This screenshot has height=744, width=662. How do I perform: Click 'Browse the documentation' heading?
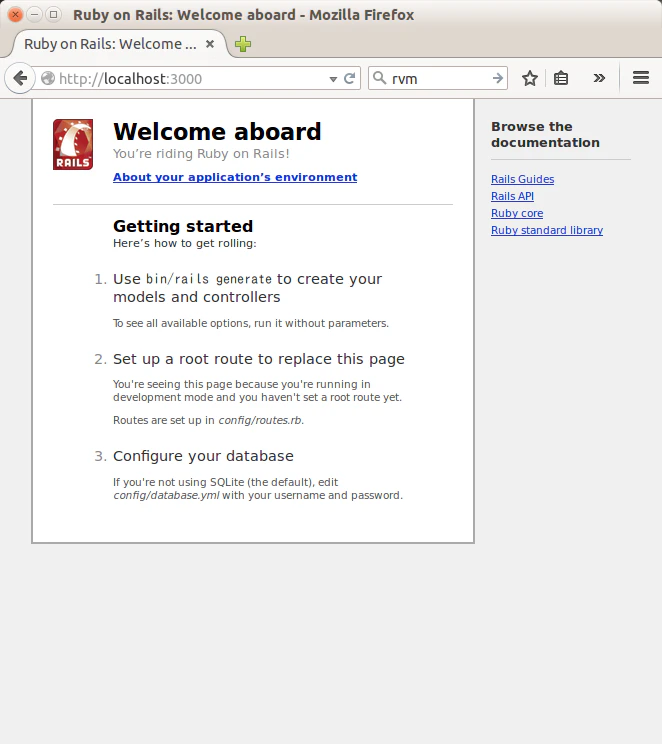click(x=545, y=135)
